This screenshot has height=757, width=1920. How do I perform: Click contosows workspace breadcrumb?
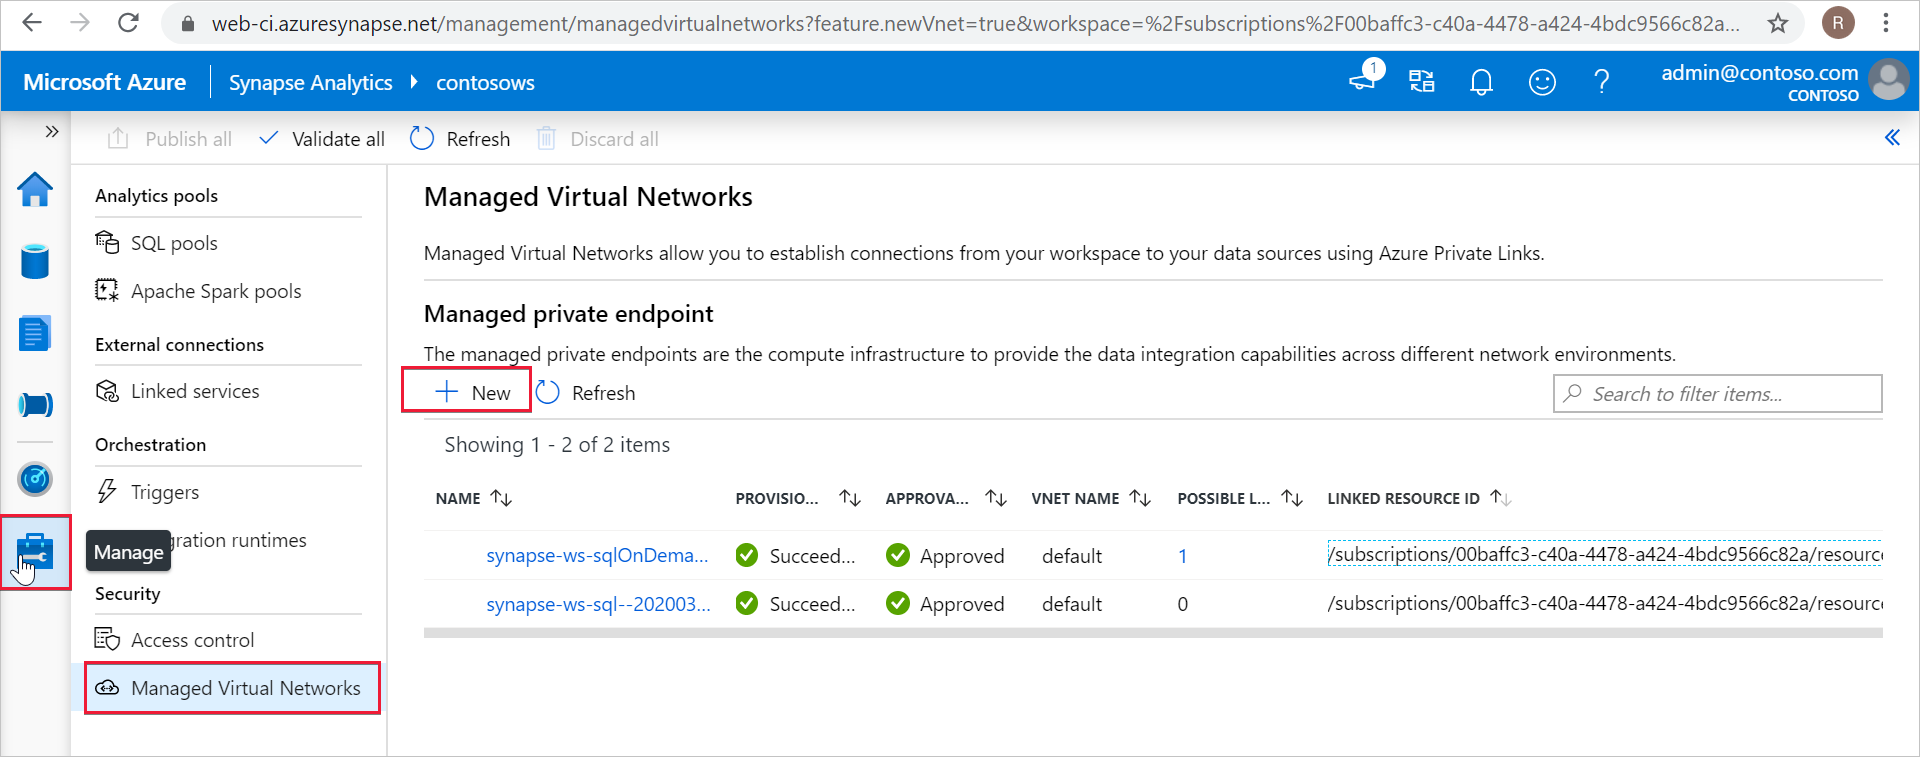coord(485,83)
